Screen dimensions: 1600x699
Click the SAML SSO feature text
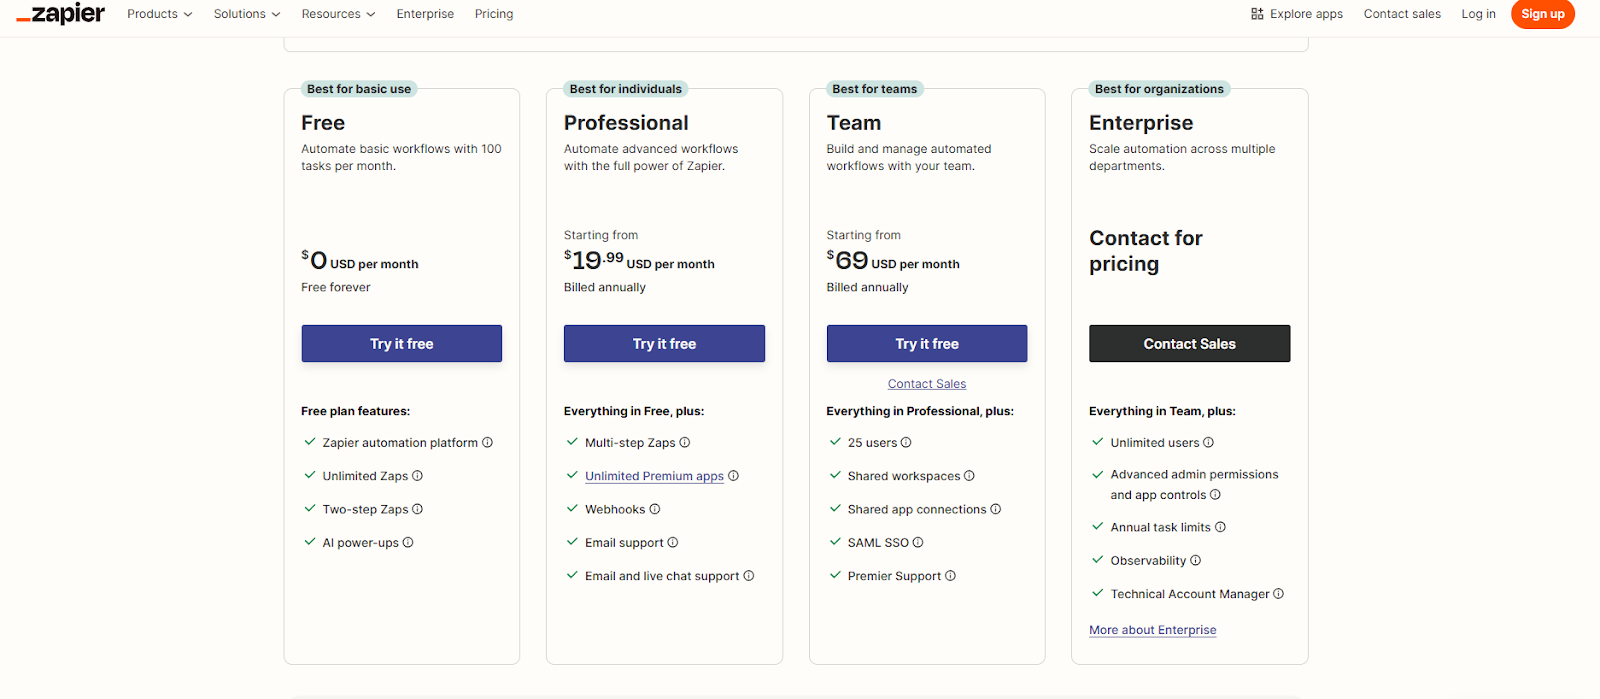[x=878, y=542]
